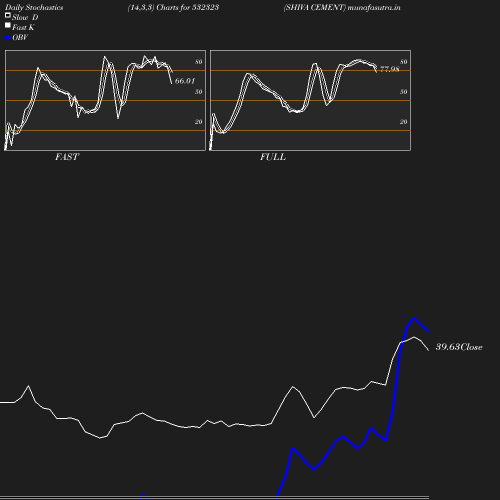Click the 'Slow D' legend label
Image resolution: width=500 pixels, height=500 pixels.
pos(25,17)
